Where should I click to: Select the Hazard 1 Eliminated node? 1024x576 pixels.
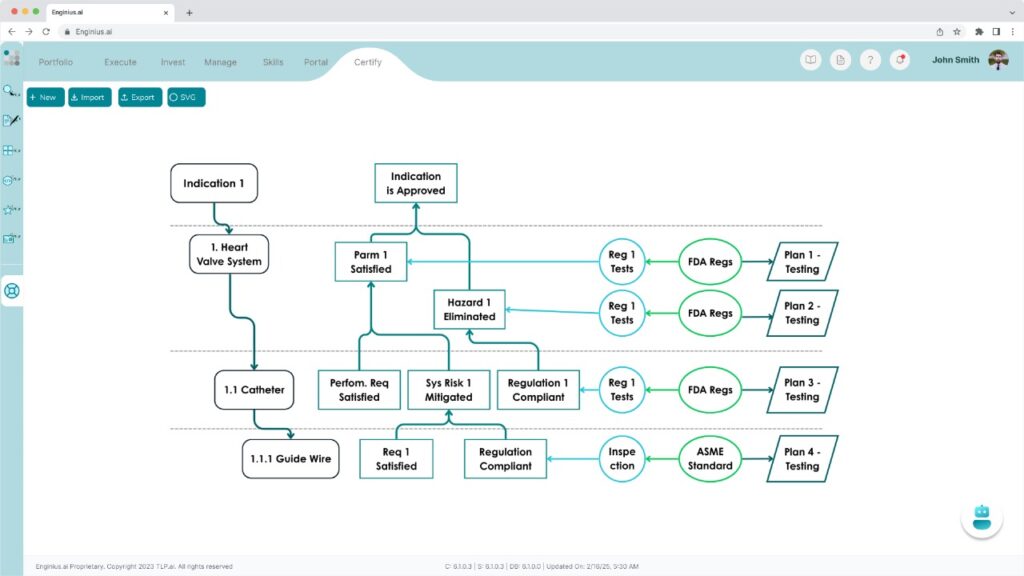(469, 310)
